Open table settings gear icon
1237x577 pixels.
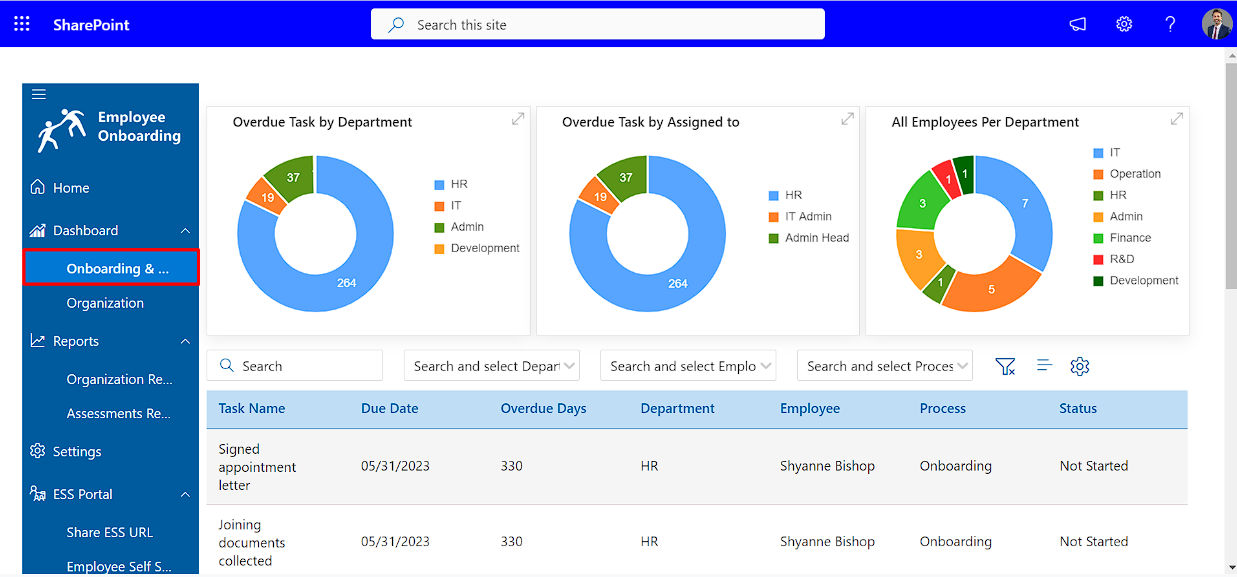click(x=1079, y=367)
